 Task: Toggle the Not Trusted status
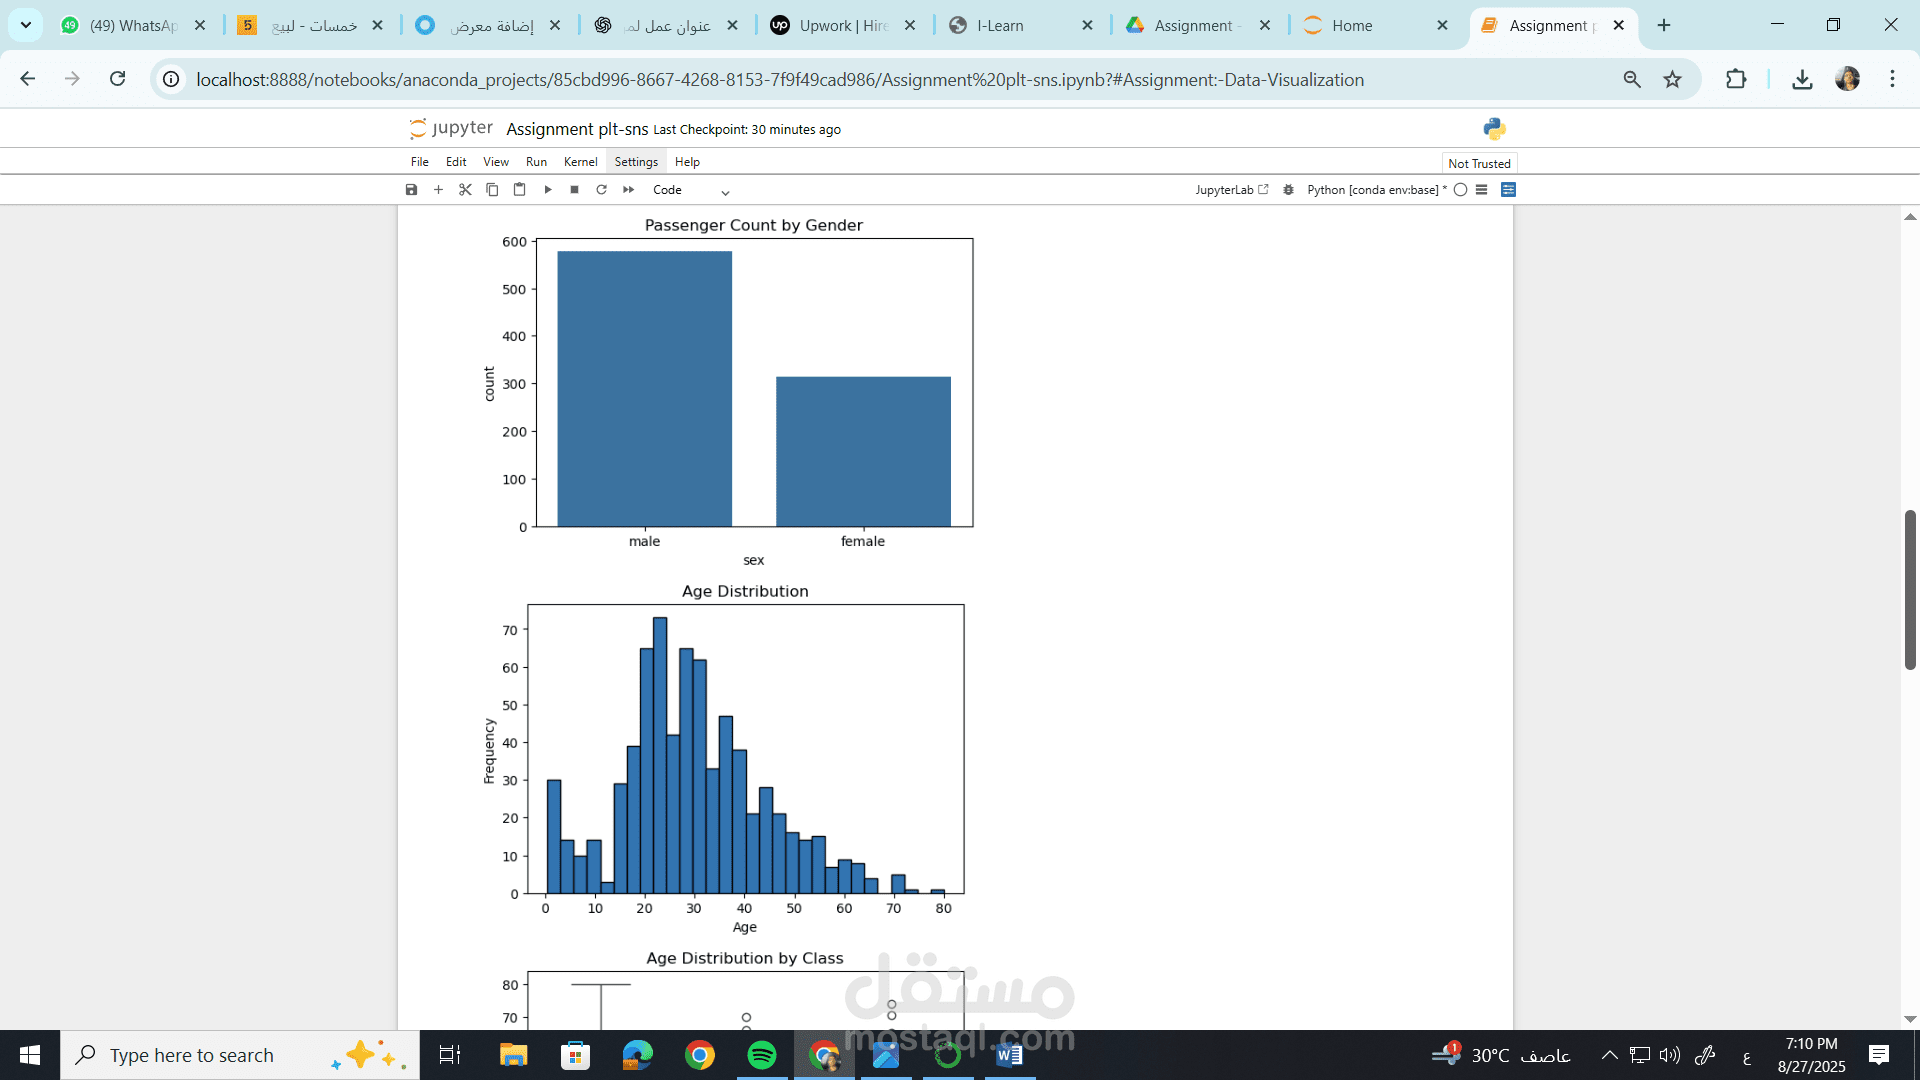pos(1479,163)
